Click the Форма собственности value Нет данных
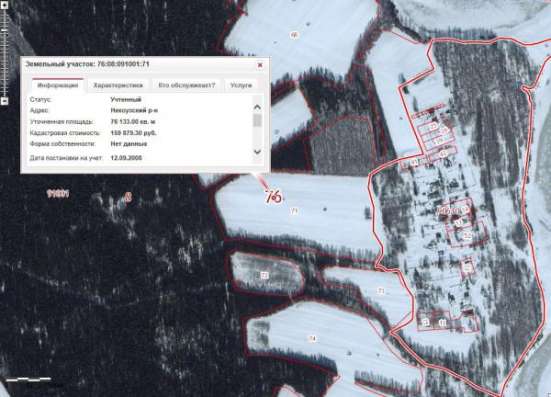The height and width of the screenshot is (397, 551). [x=129, y=144]
